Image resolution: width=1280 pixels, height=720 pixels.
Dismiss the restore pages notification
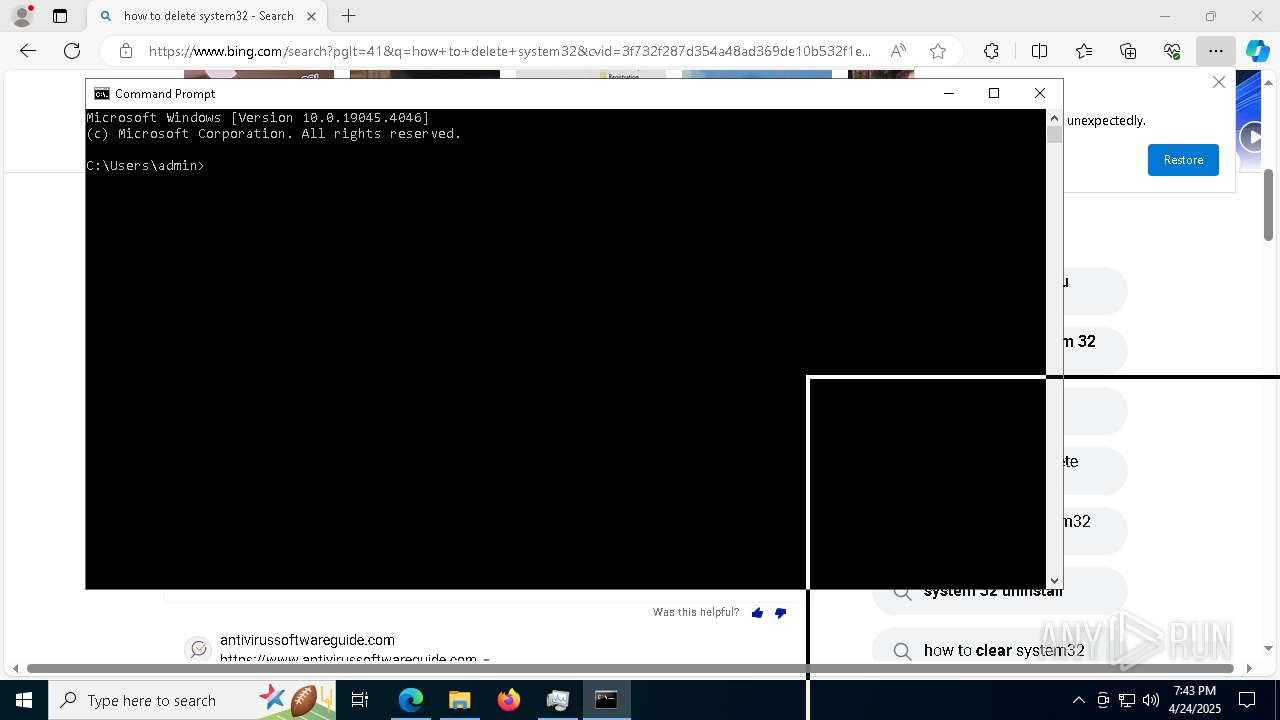(1218, 82)
